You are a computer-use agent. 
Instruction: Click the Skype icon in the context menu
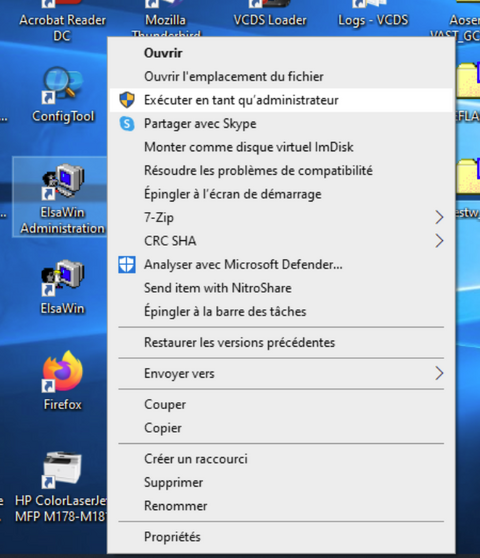[x=127, y=124]
